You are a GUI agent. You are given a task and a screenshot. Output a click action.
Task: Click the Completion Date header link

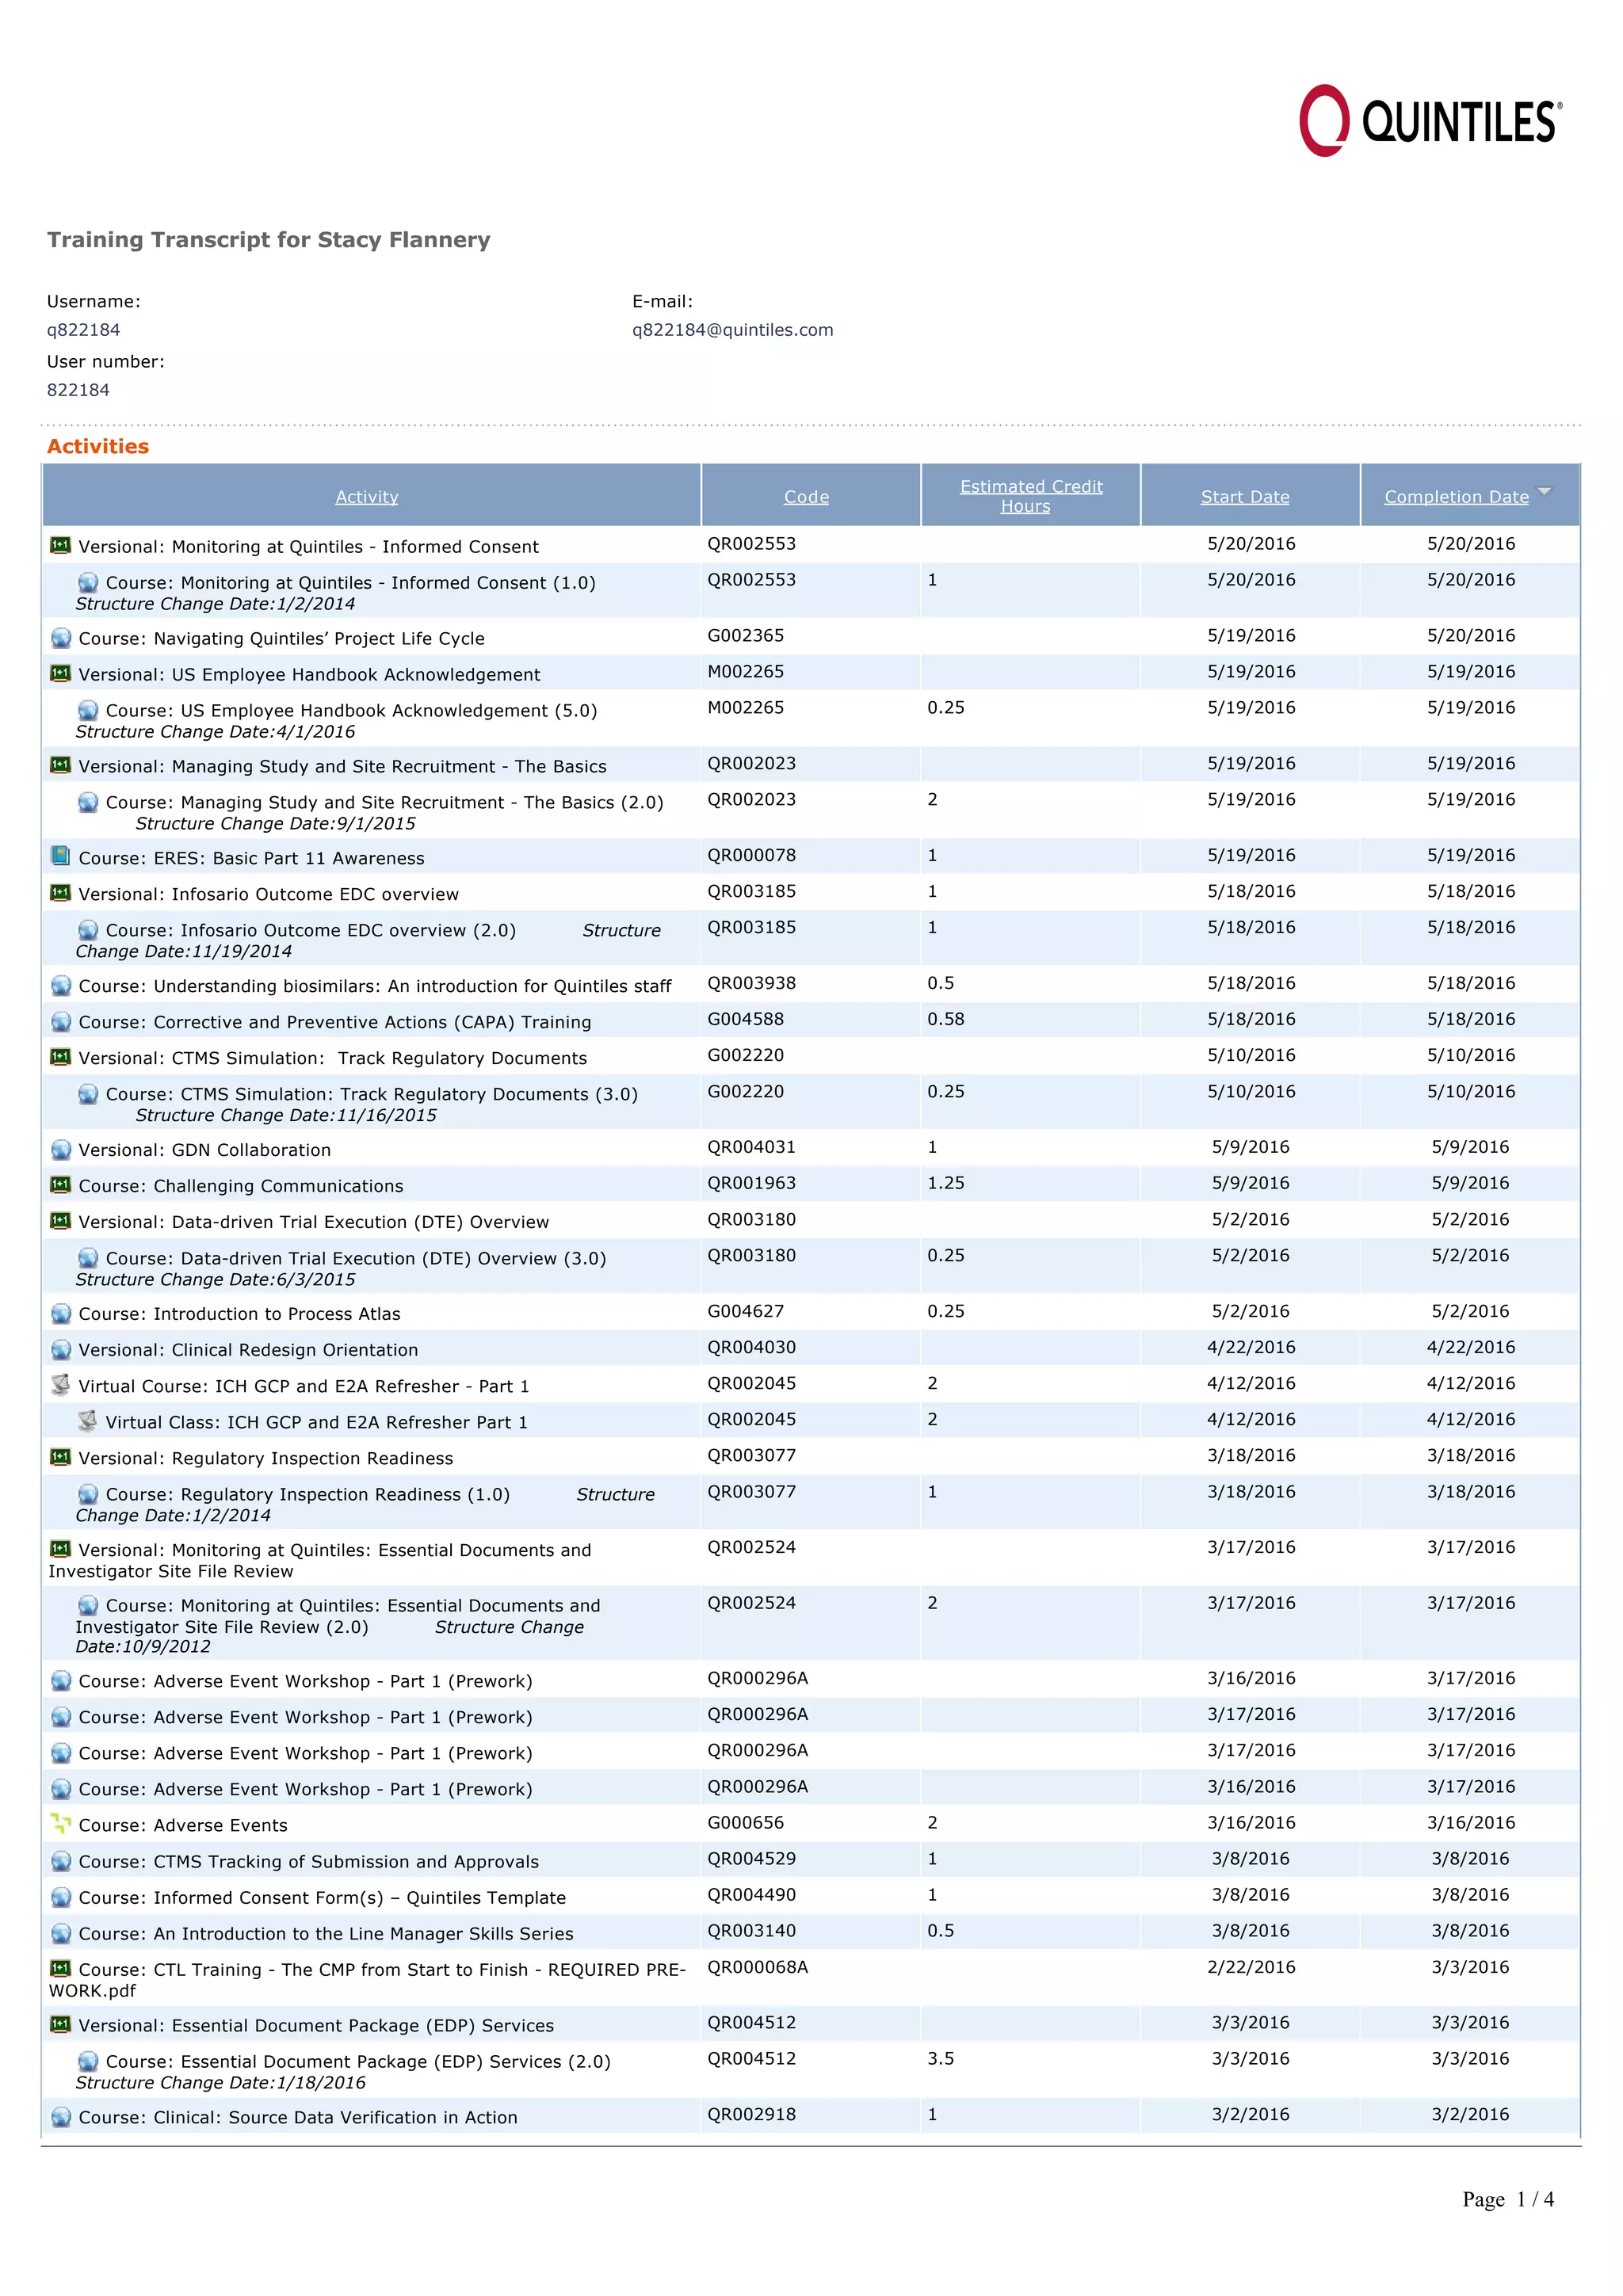pyautogui.click(x=1456, y=497)
